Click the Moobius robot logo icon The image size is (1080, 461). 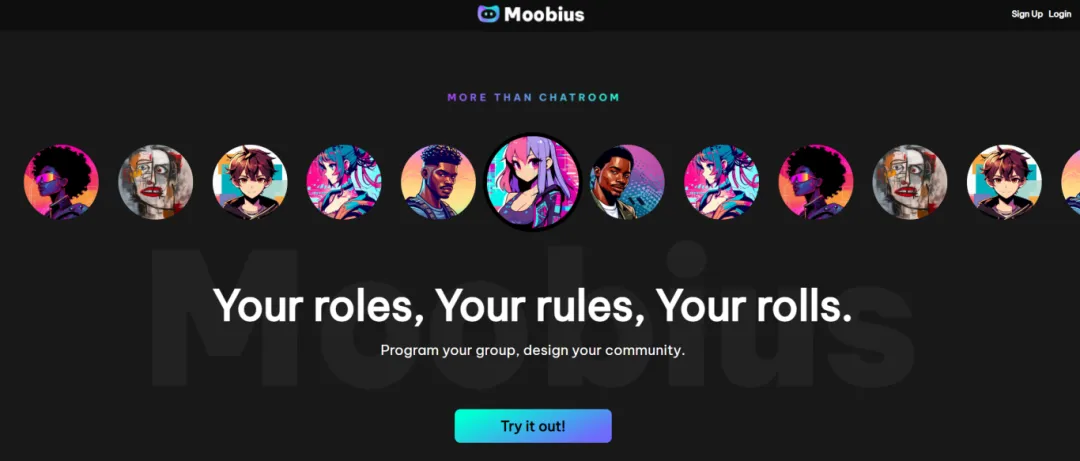pos(488,14)
